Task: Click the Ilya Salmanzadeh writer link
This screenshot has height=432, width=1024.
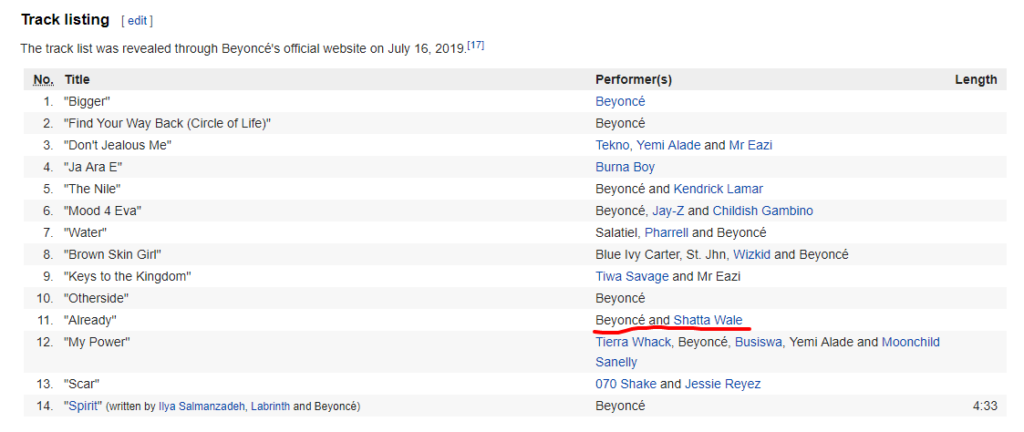Action: pyautogui.click(x=202, y=407)
